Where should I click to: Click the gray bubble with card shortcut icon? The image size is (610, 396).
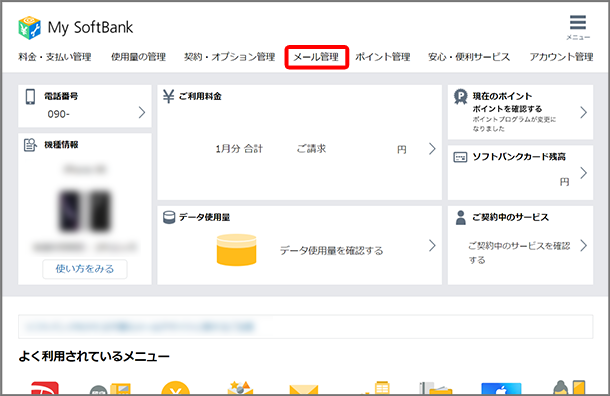110,389
